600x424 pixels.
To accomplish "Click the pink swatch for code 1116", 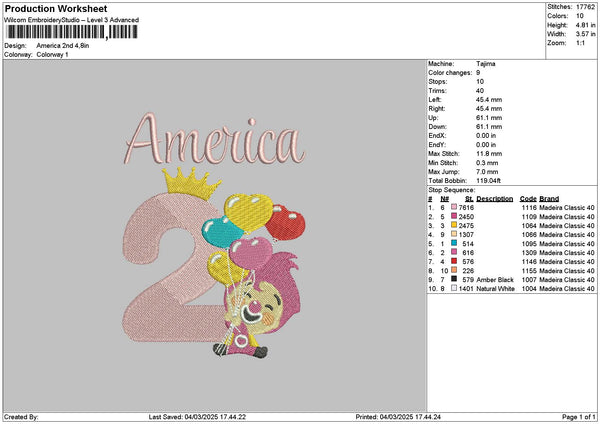I will coord(454,207).
